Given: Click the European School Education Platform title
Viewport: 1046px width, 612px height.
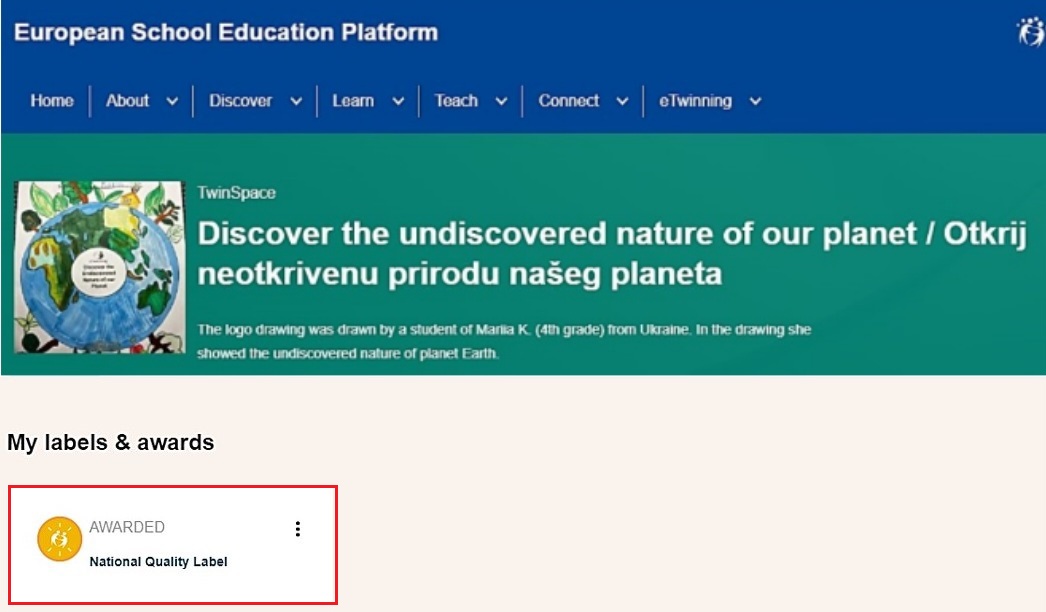Looking at the screenshot, I should click(x=226, y=32).
